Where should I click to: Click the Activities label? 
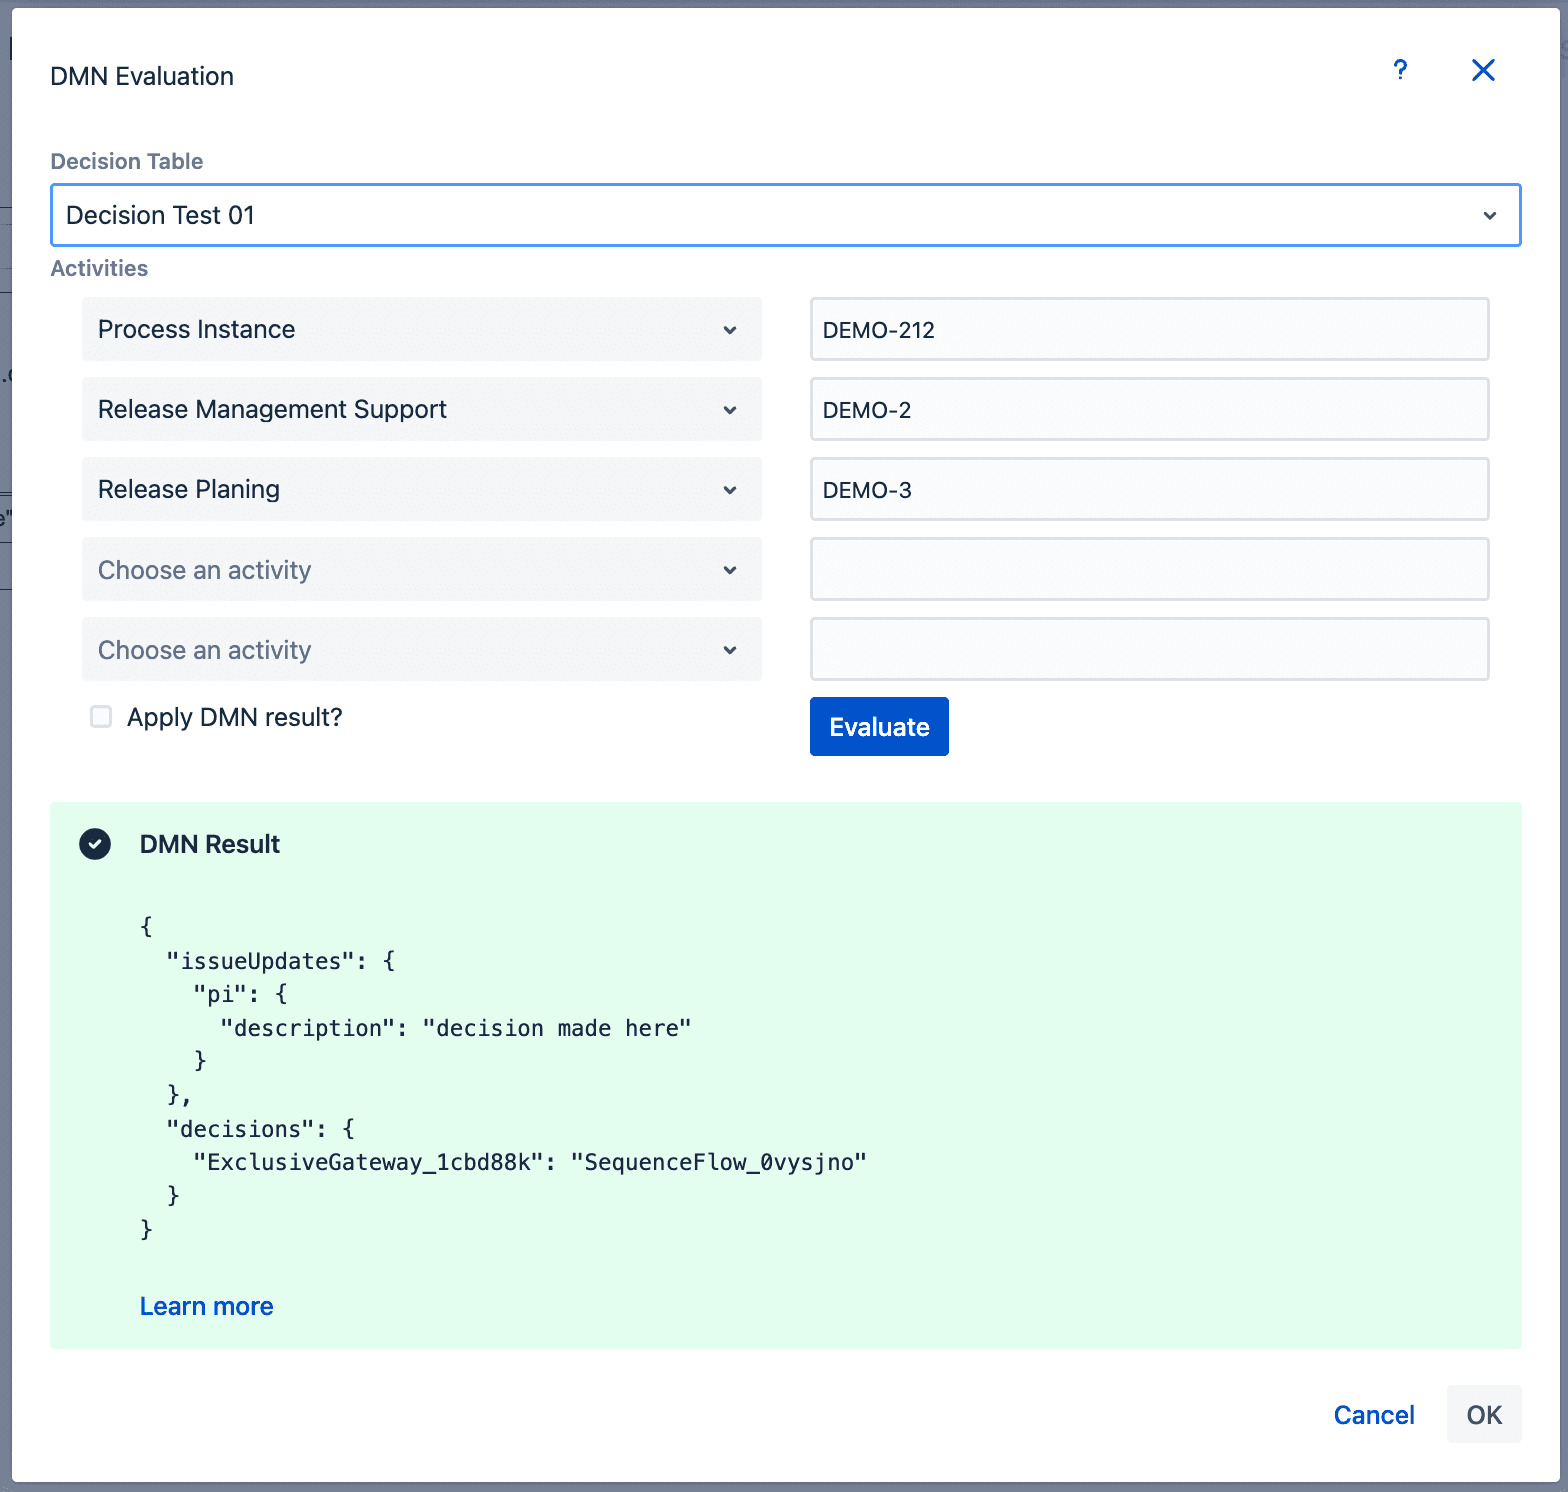99,268
